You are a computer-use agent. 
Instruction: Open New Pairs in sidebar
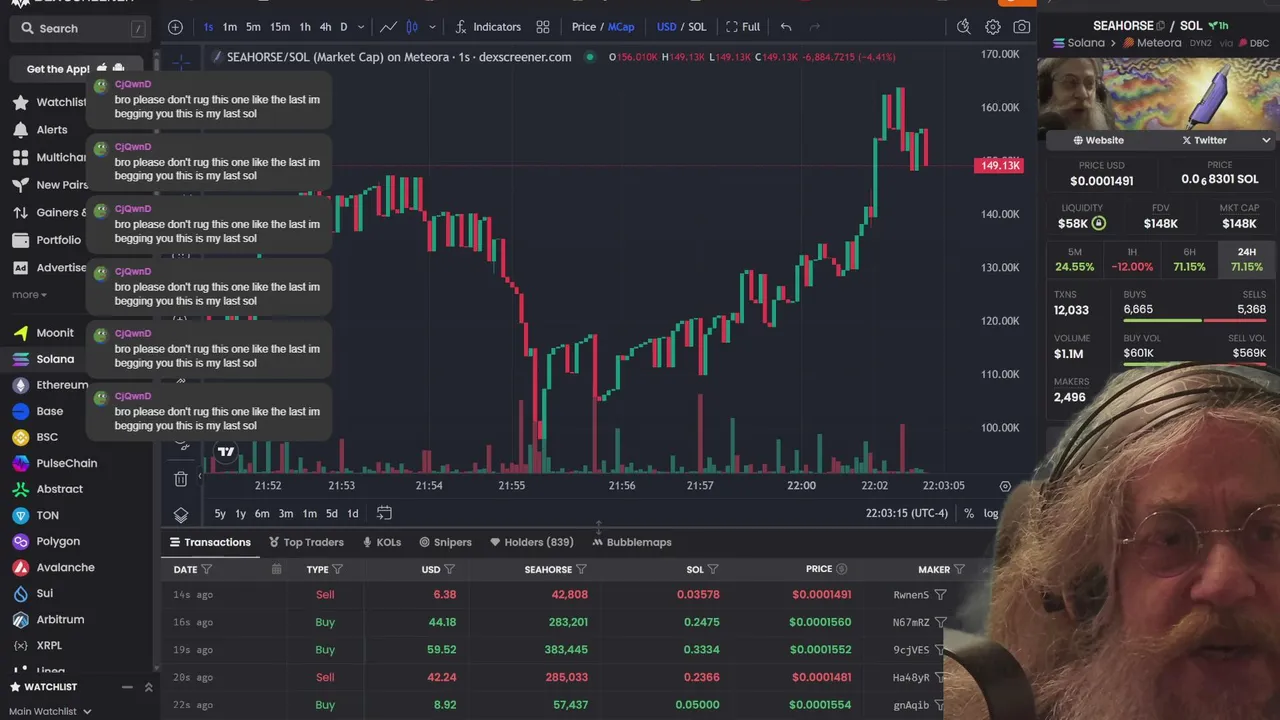52,185
